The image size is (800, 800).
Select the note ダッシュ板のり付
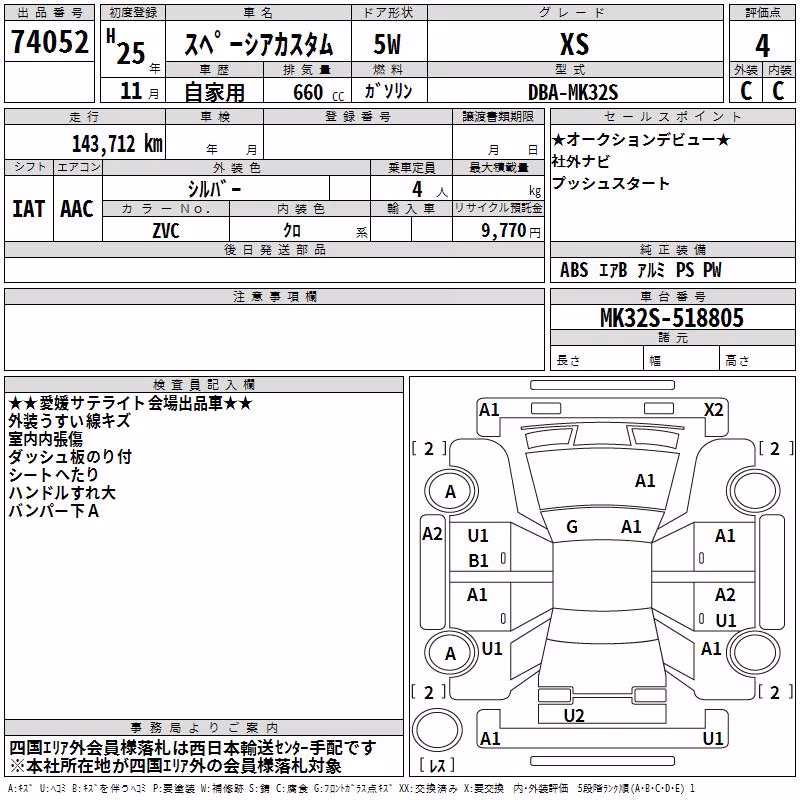pos(70,457)
